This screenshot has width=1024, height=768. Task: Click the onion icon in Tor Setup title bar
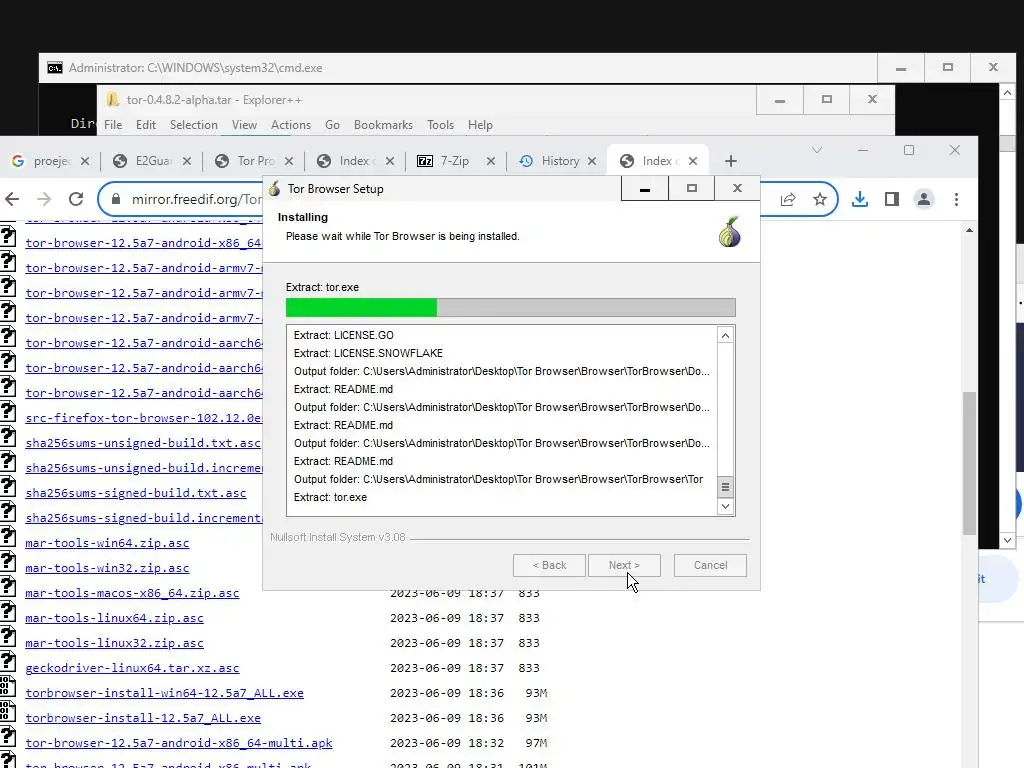click(274, 189)
